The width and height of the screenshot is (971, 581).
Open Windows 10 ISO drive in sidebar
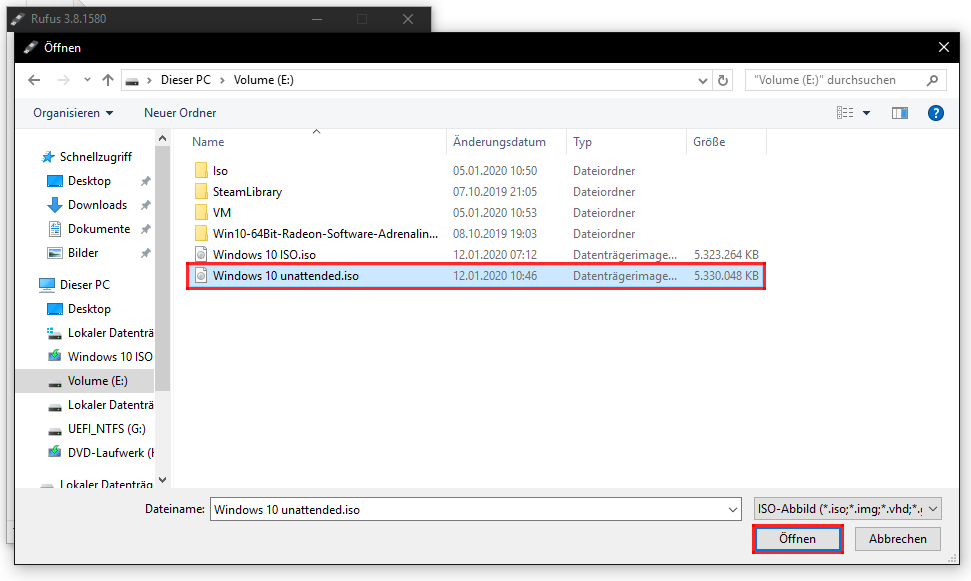[x=110, y=357]
